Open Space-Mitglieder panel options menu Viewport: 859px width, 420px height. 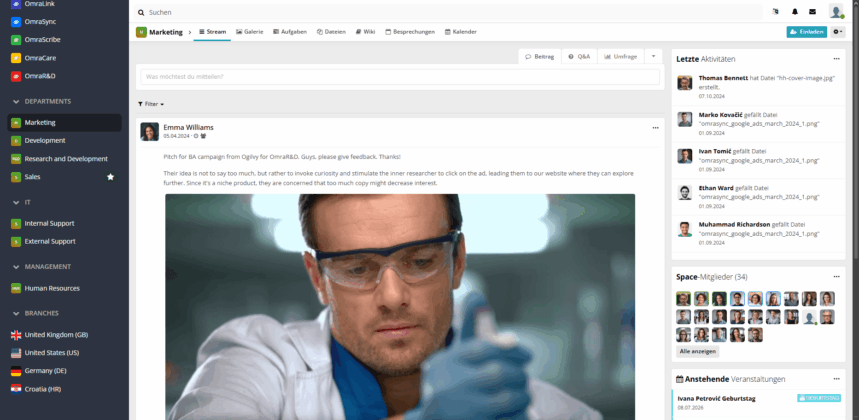[x=836, y=277]
